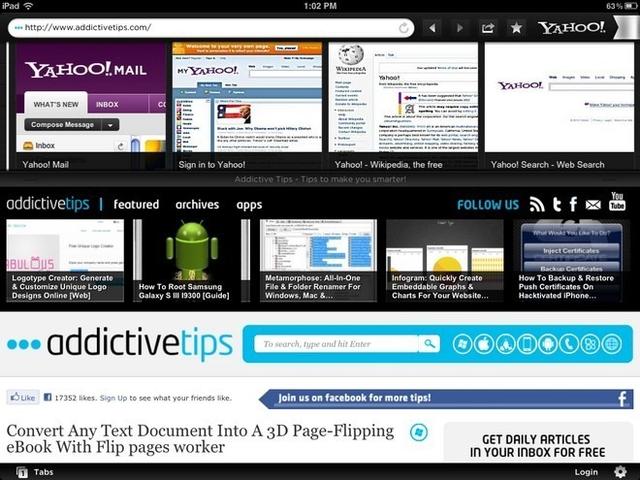640x480 pixels.
Task: Tap the reload icon in the address bar
Action: pos(403,28)
